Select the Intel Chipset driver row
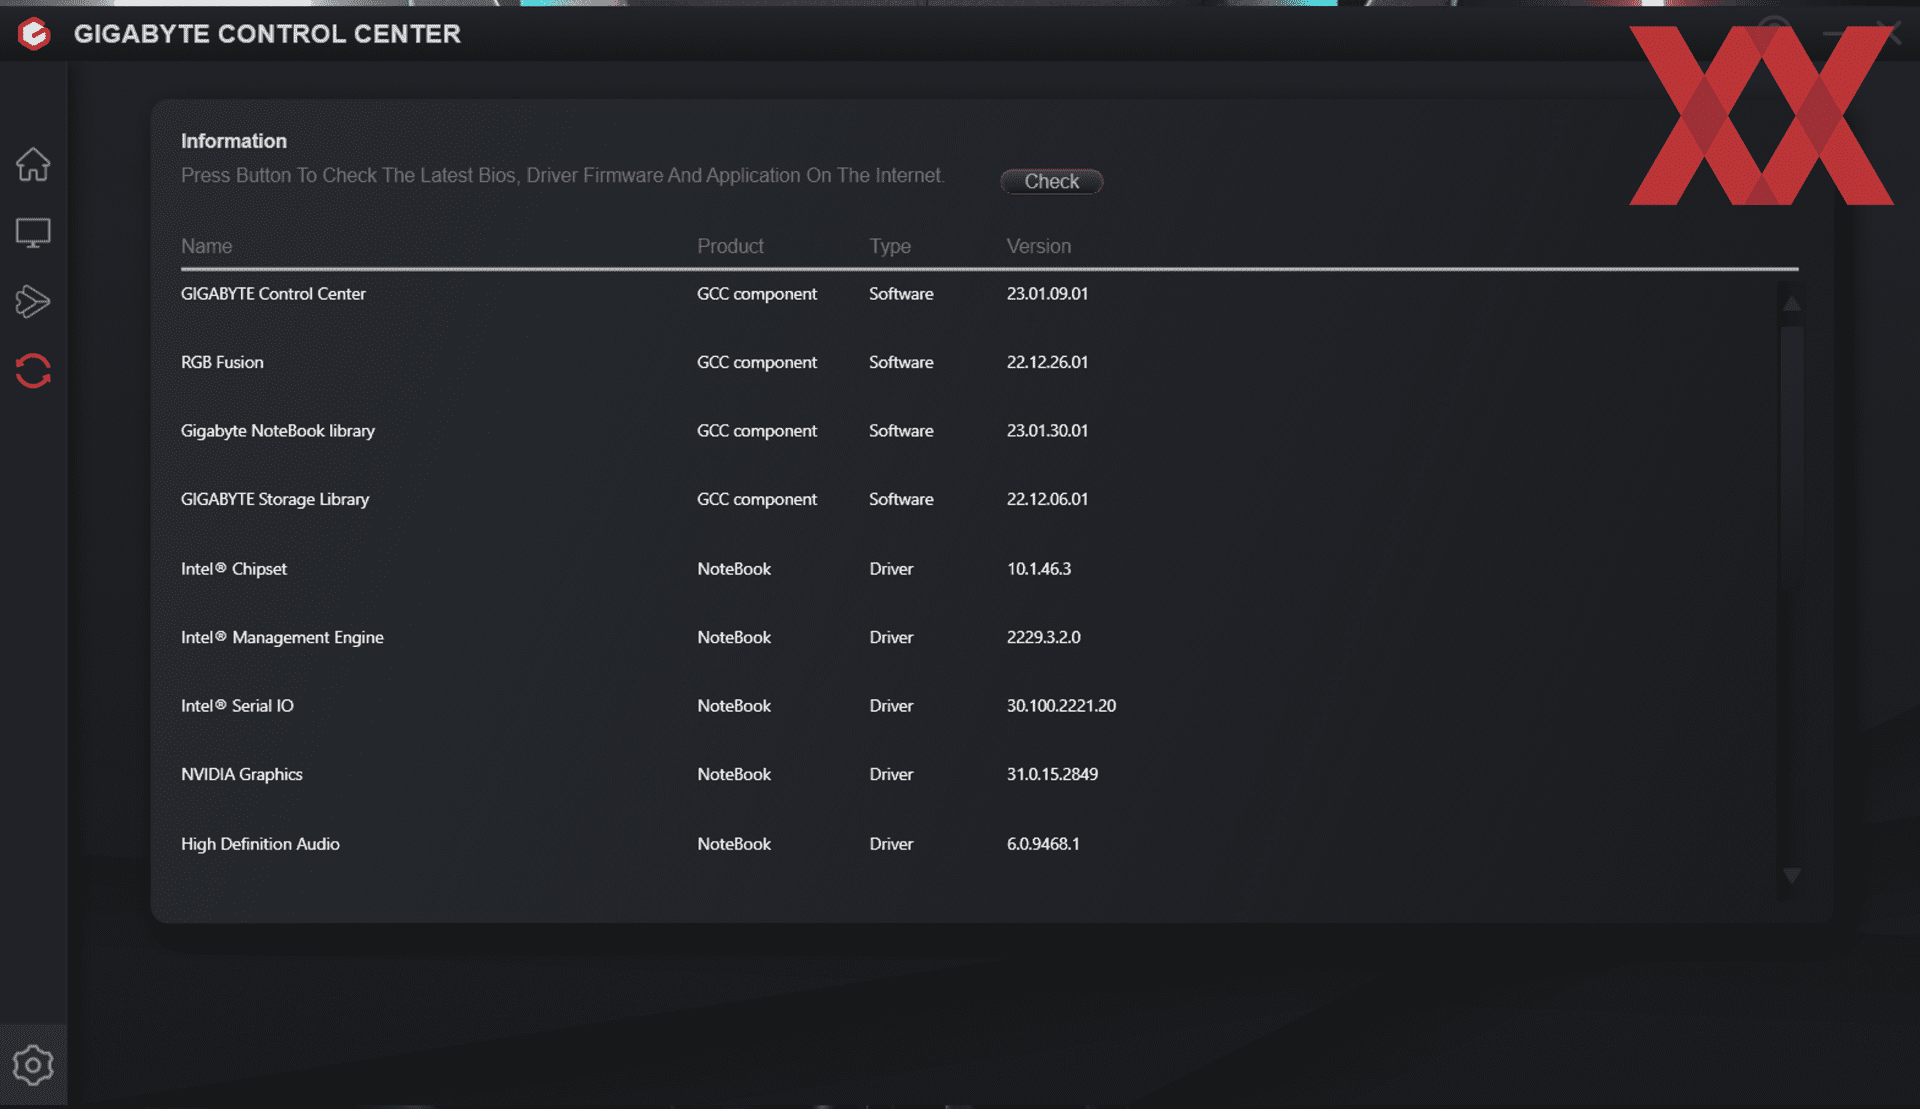This screenshot has width=1920, height=1109. [980, 569]
